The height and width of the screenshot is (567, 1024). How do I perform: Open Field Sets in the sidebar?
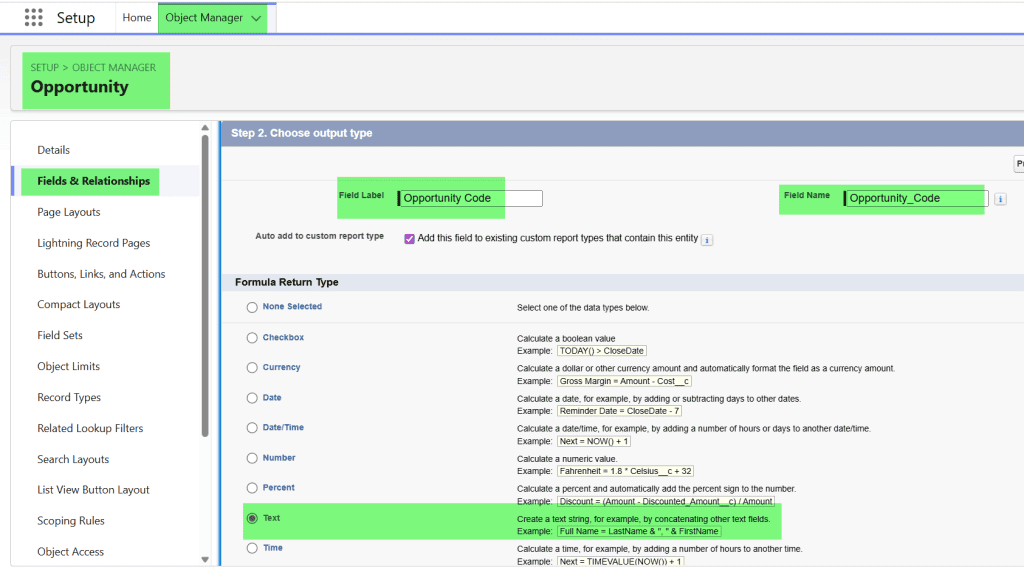[x=59, y=335]
